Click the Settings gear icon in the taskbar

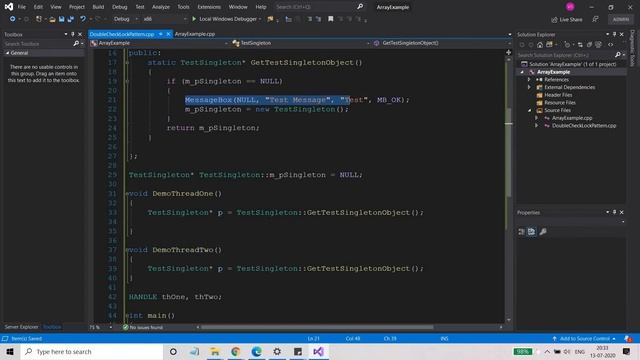[x=277, y=351]
